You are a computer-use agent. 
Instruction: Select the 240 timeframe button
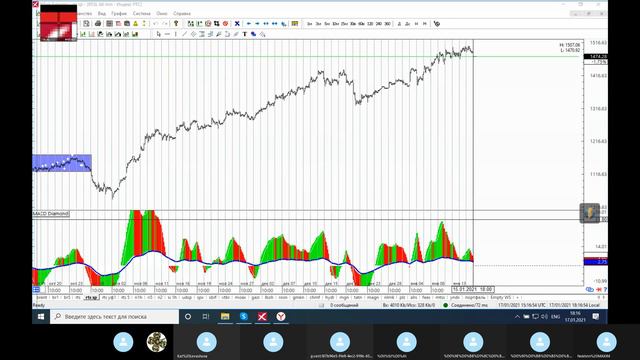[x=379, y=24]
